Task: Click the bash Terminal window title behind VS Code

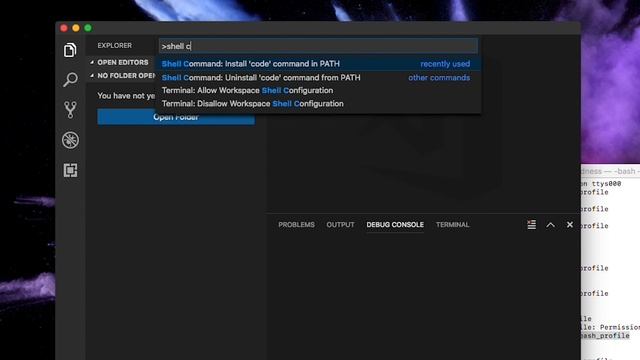Action: (610, 171)
